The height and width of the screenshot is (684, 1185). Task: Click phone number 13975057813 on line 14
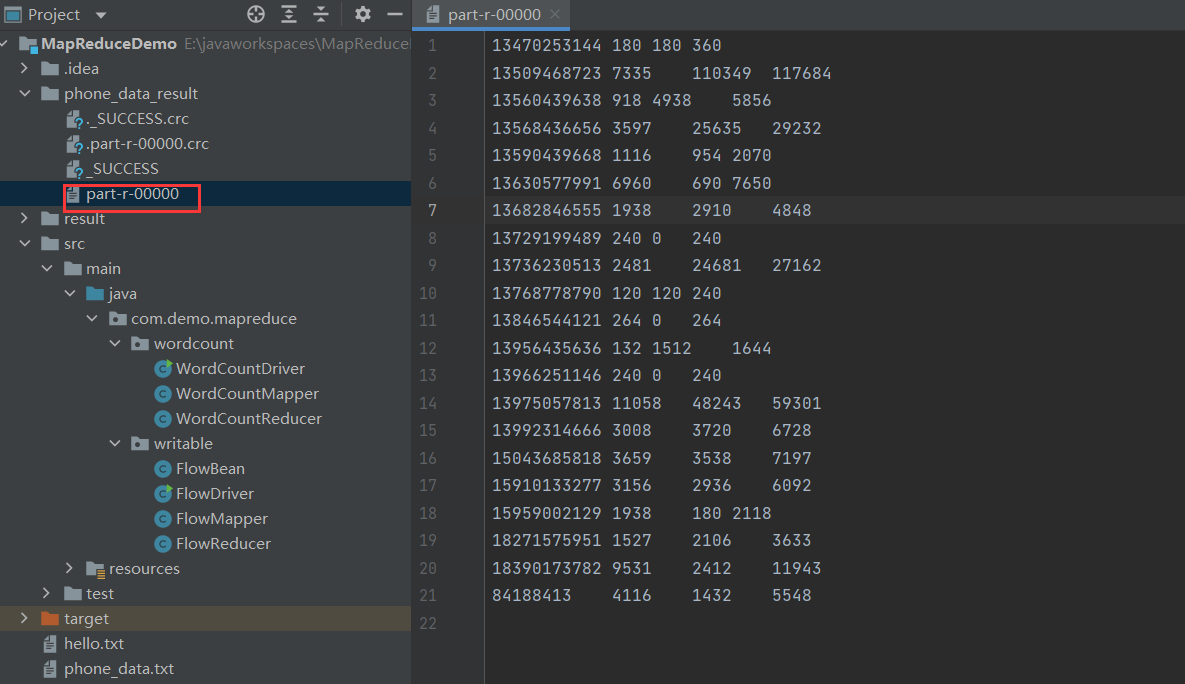pos(546,403)
